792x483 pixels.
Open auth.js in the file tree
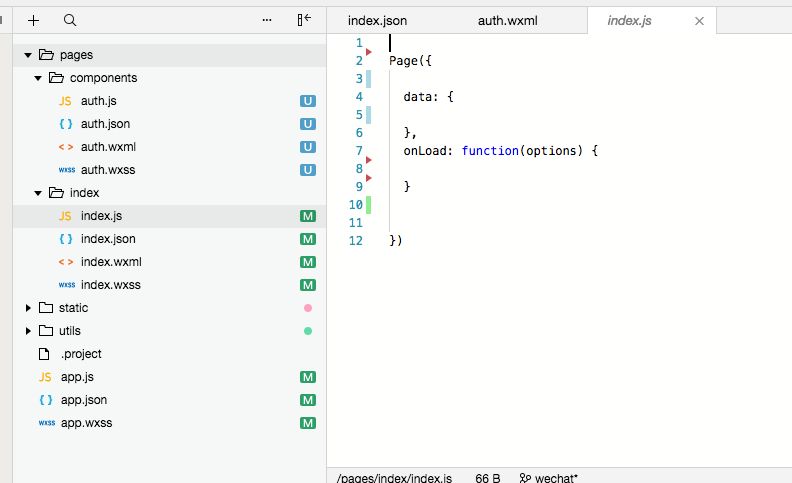tap(98, 101)
